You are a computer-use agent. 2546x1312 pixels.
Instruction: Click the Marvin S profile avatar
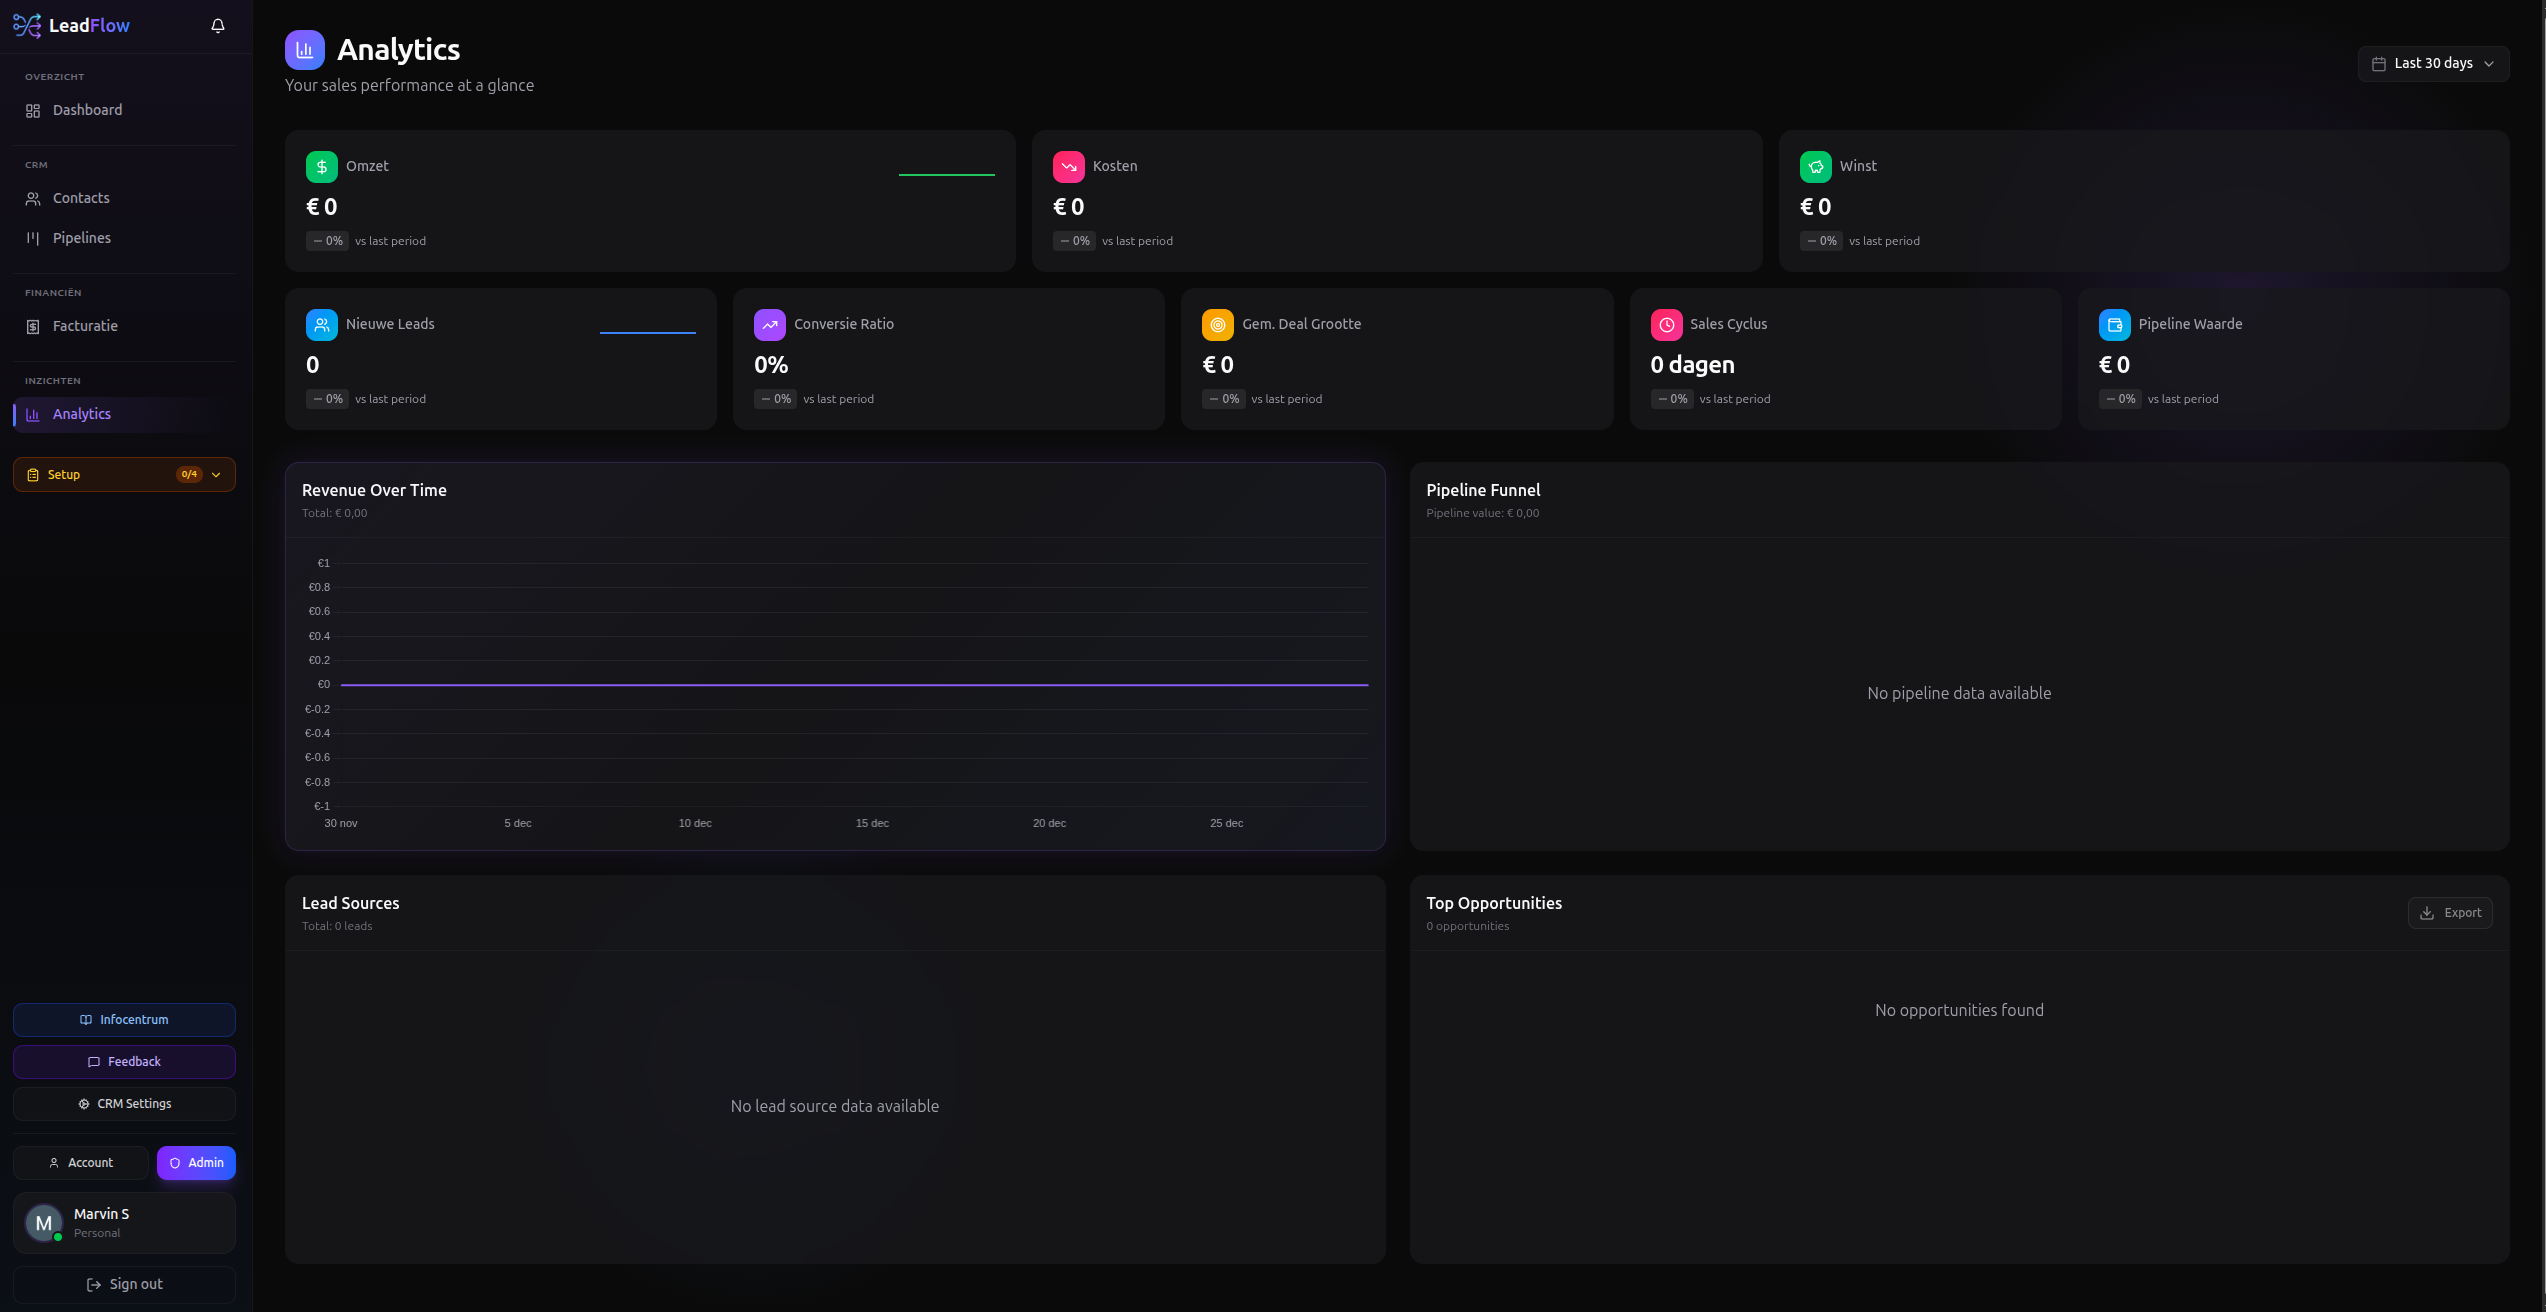44,1223
